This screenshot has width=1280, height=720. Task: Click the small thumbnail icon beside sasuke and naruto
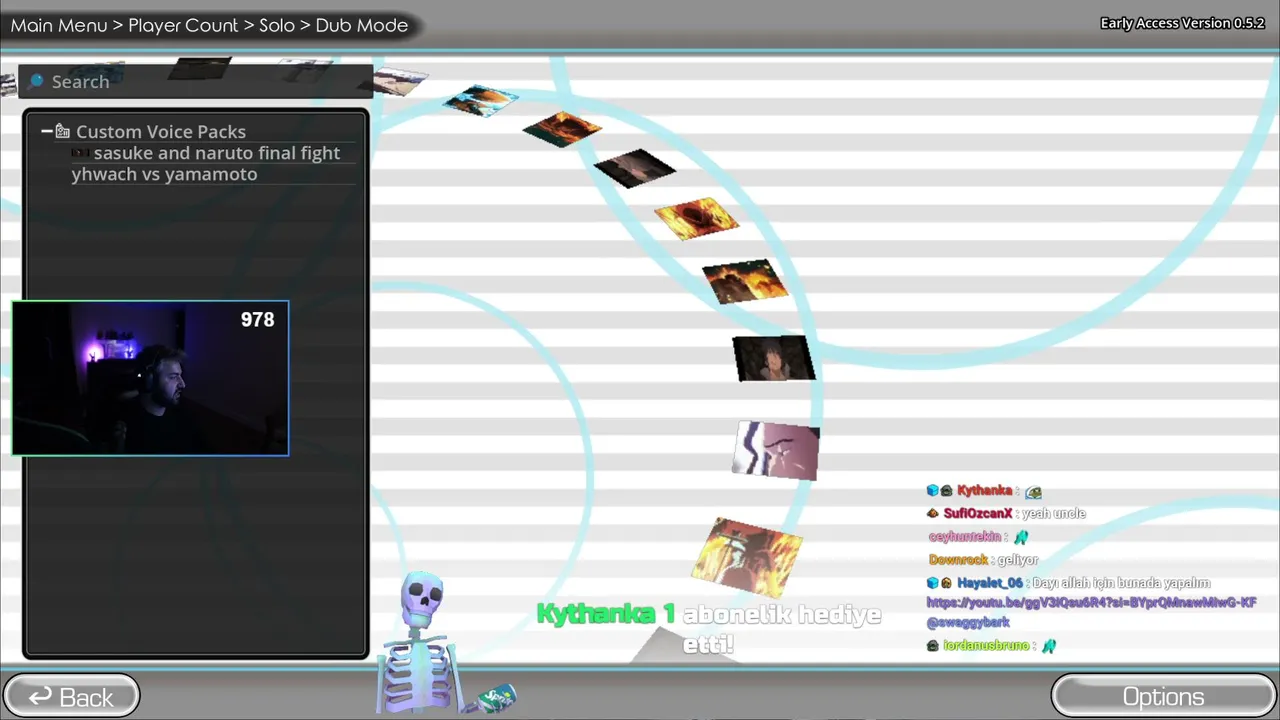pos(81,153)
